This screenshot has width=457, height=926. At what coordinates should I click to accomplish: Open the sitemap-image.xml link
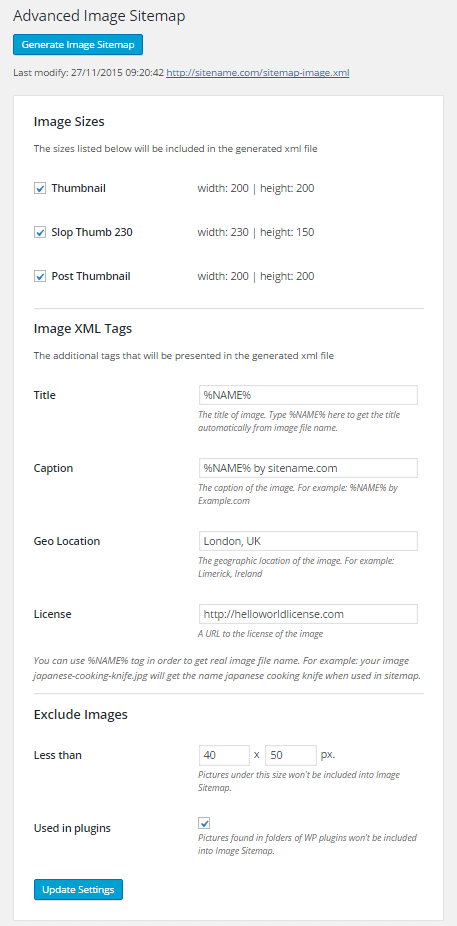click(258, 73)
